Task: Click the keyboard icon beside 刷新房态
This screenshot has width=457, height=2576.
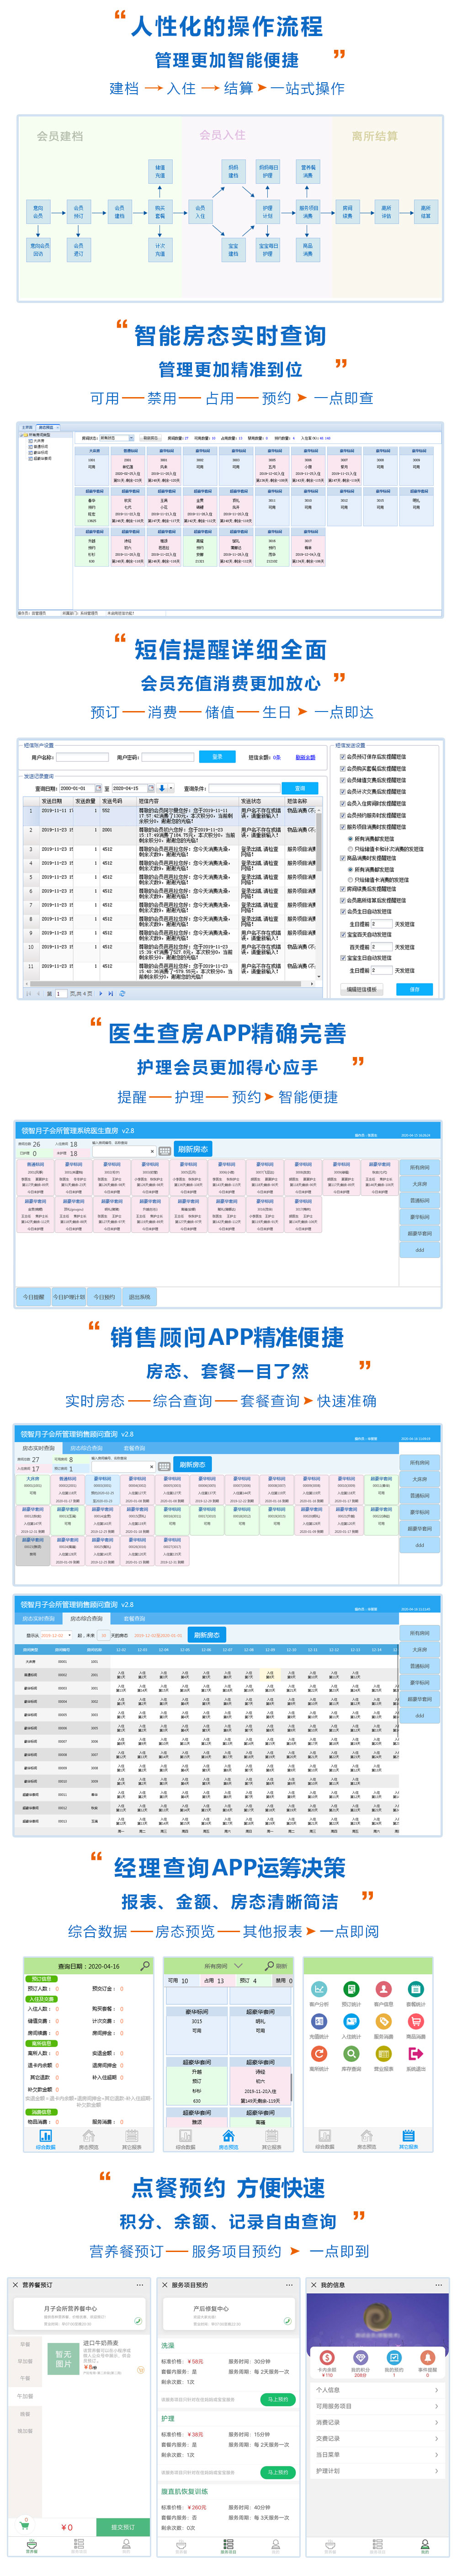Action: pos(165,1150)
